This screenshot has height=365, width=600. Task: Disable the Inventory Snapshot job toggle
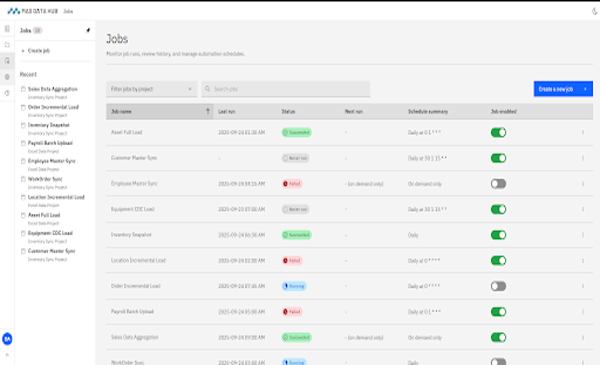coord(498,235)
